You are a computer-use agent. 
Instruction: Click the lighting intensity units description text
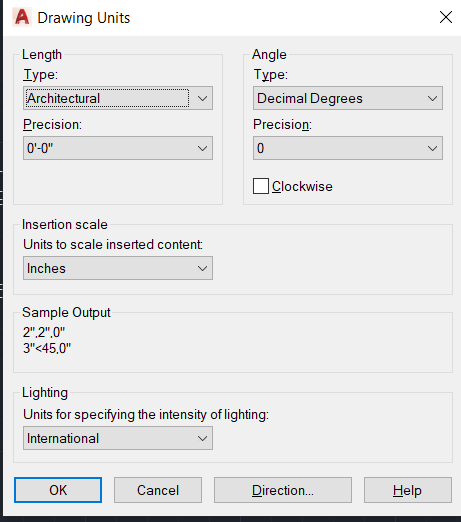[146, 415]
